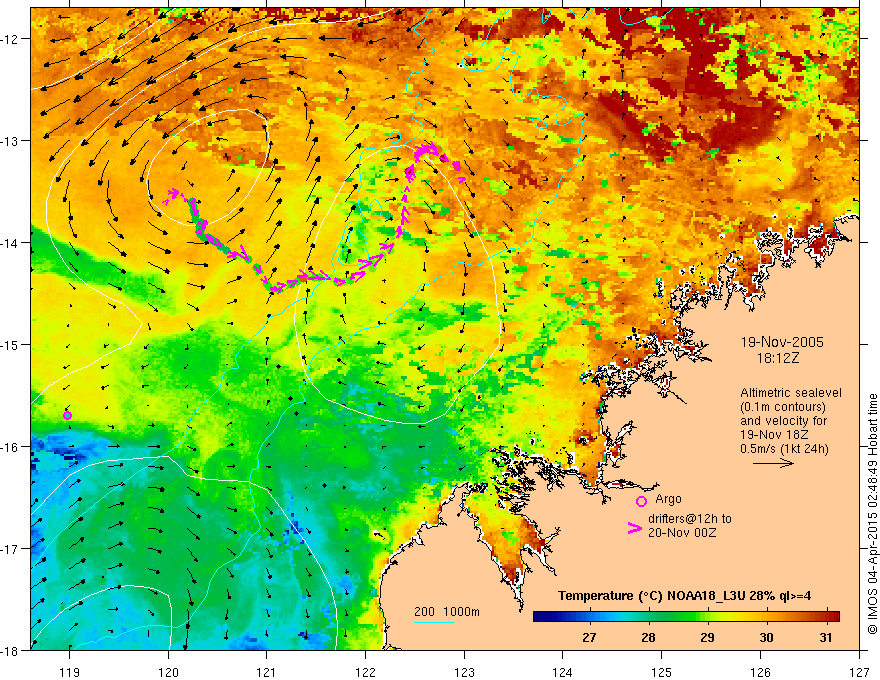The height and width of the screenshot is (680, 880).
Task: Click the 'Argo' legend label
Action: [x=668, y=499]
